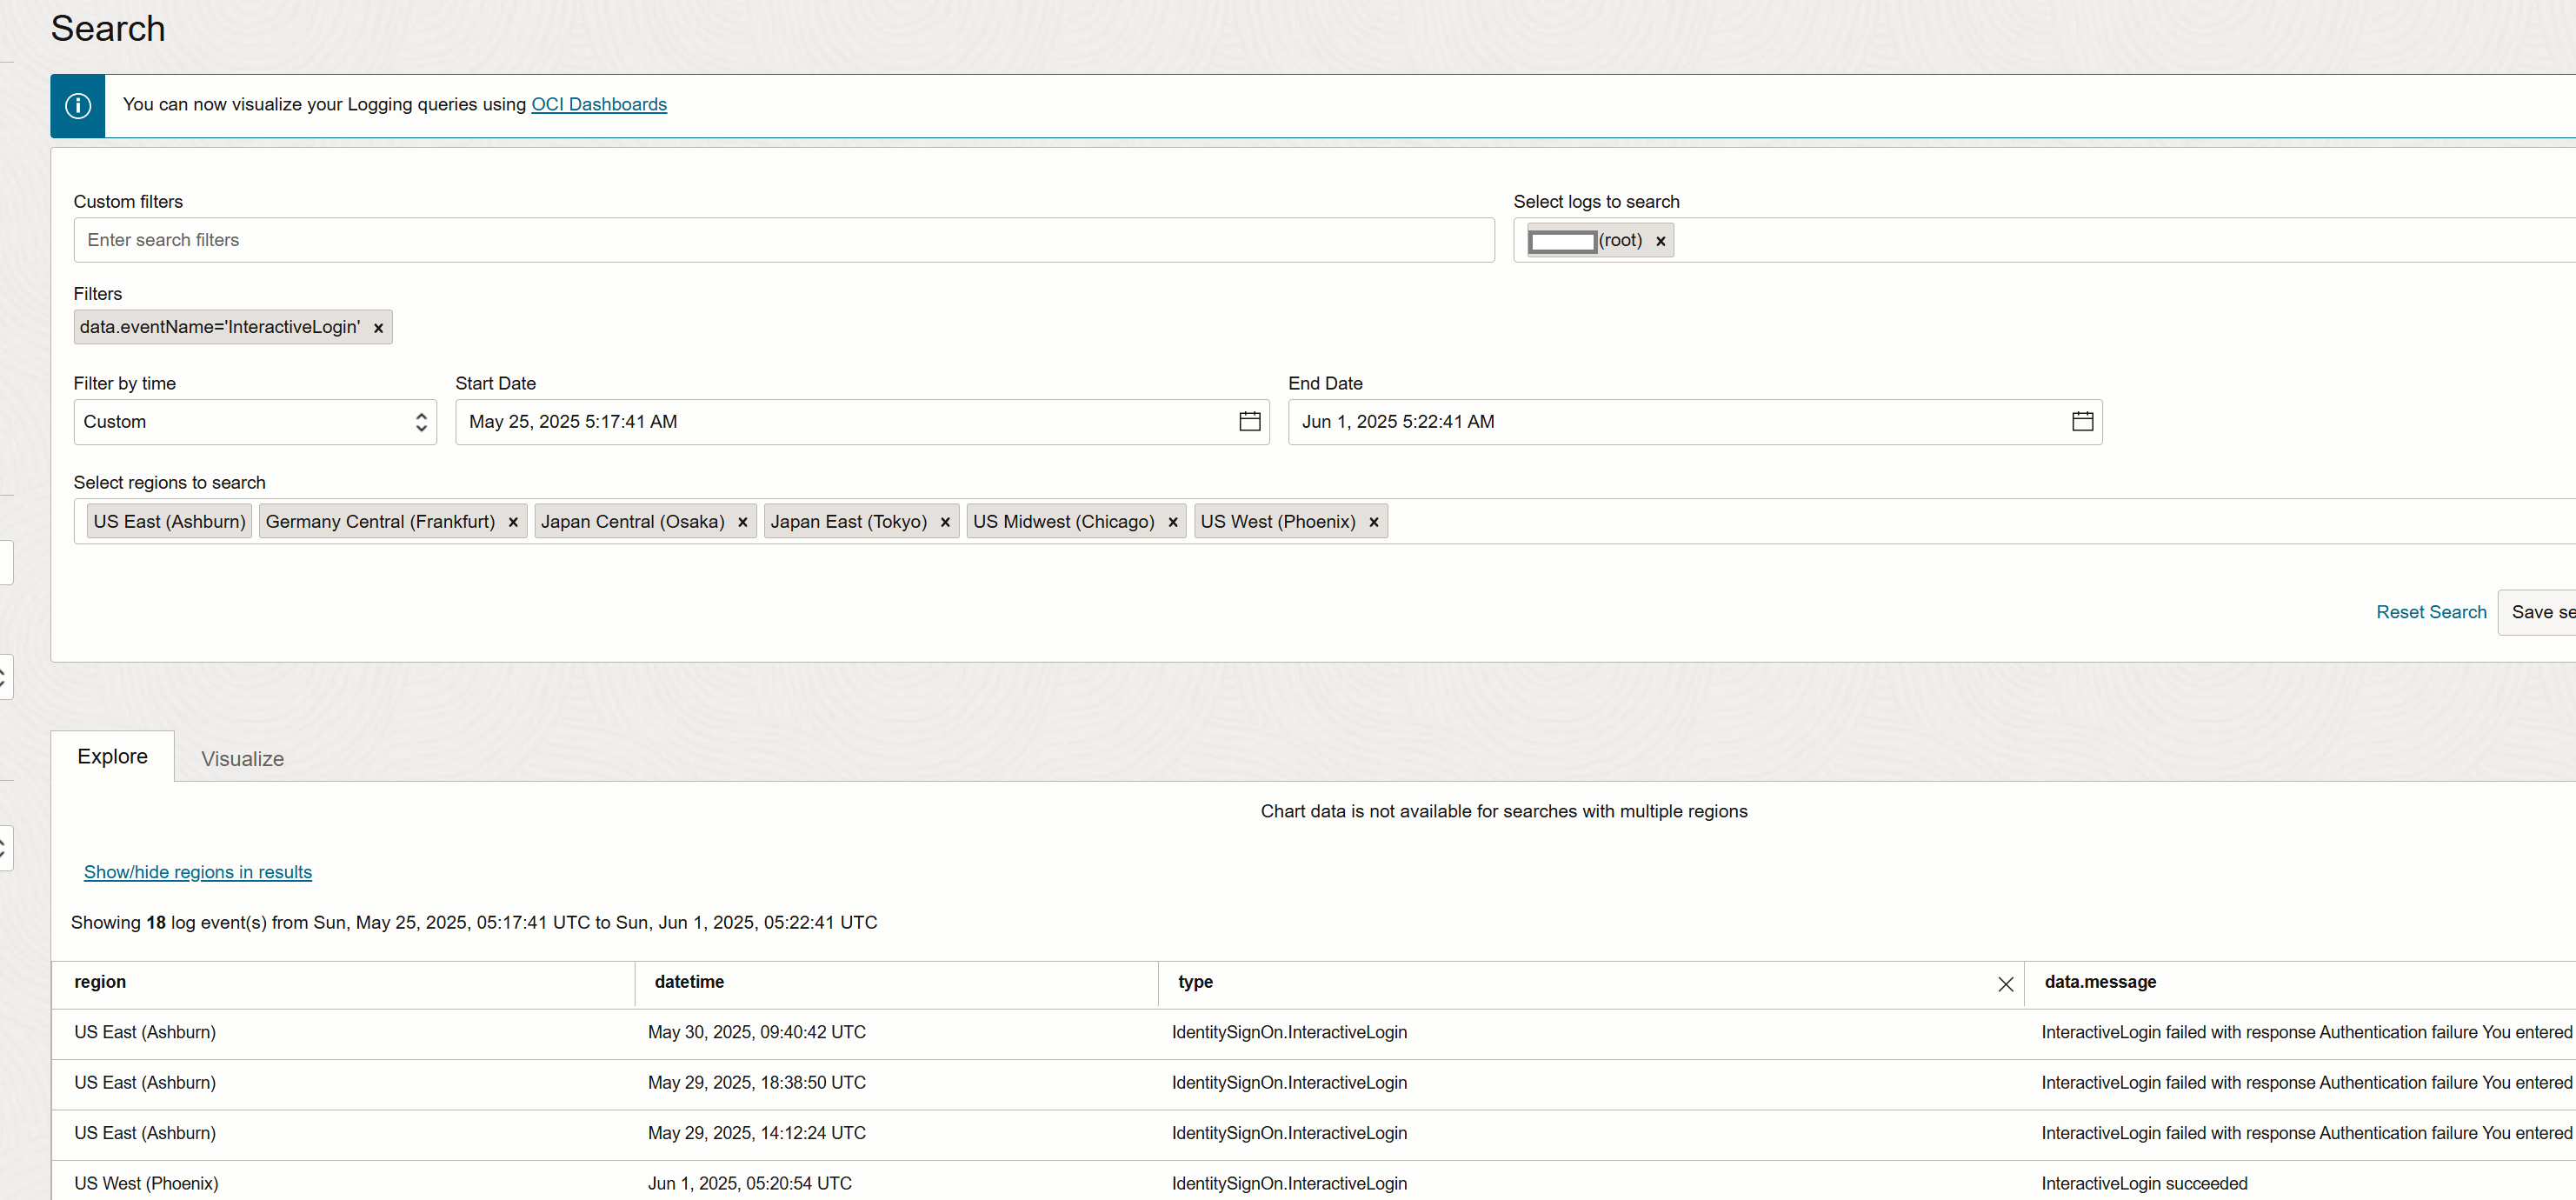Click the US East (Ashburn) region chip
The image size is (2576, 1200).
[169, 522]
